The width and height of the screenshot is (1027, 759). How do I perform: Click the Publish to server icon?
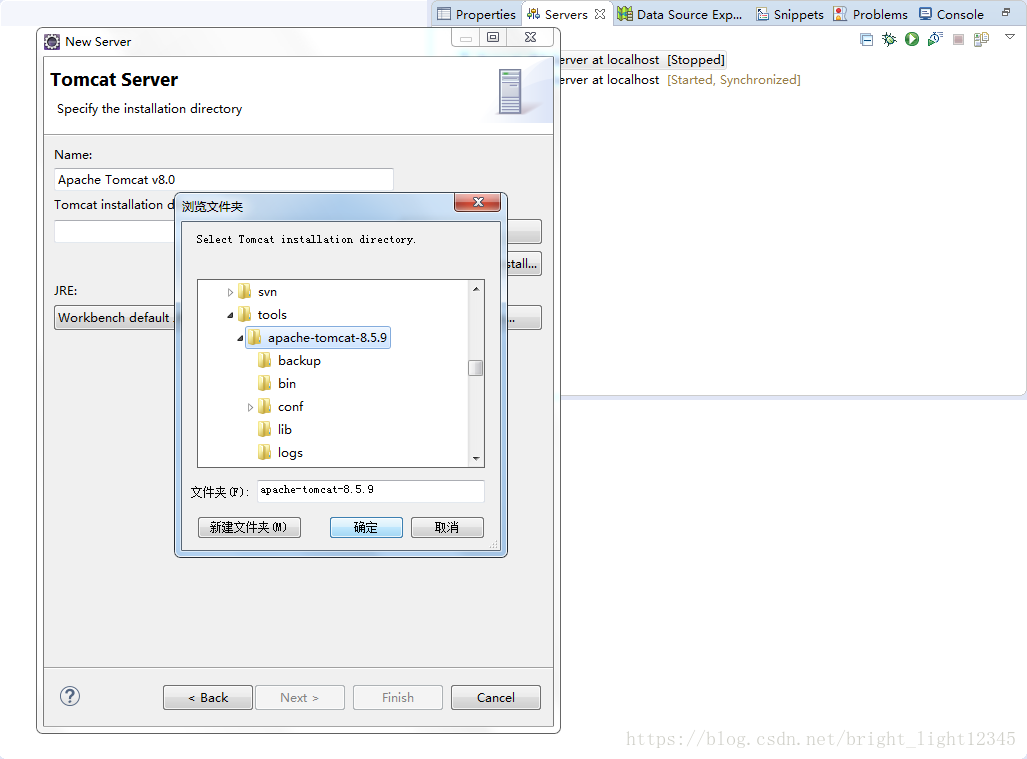click(x=981, y=40)
